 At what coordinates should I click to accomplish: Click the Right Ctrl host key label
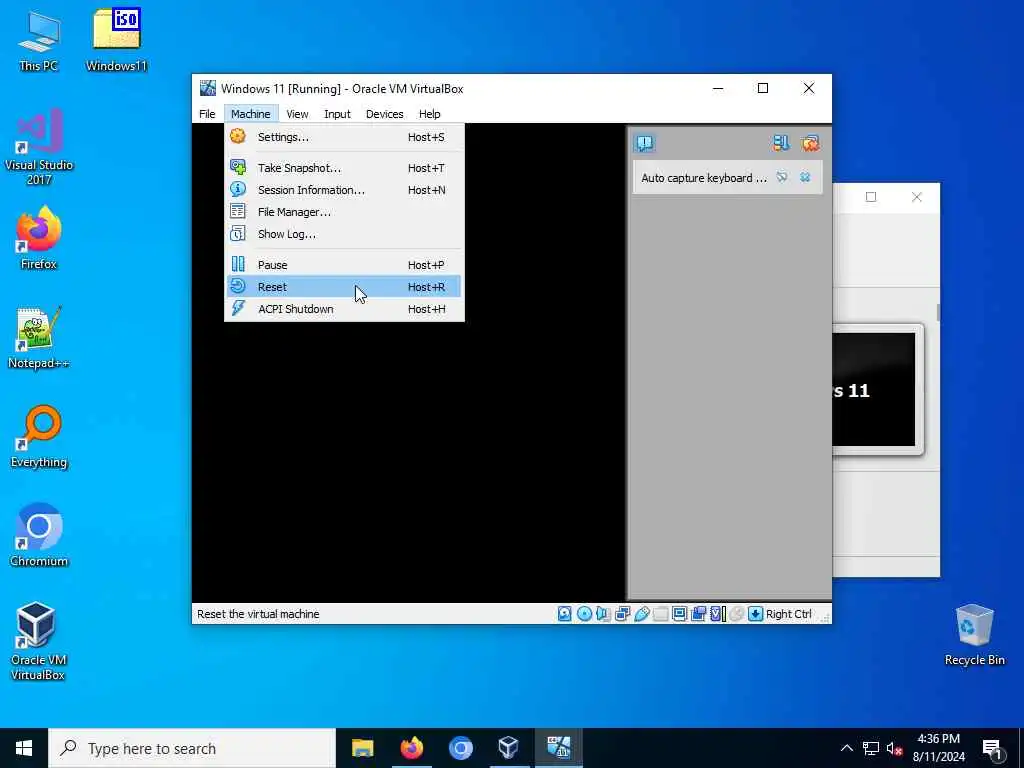pyautogui.click(x=788, y=614)
